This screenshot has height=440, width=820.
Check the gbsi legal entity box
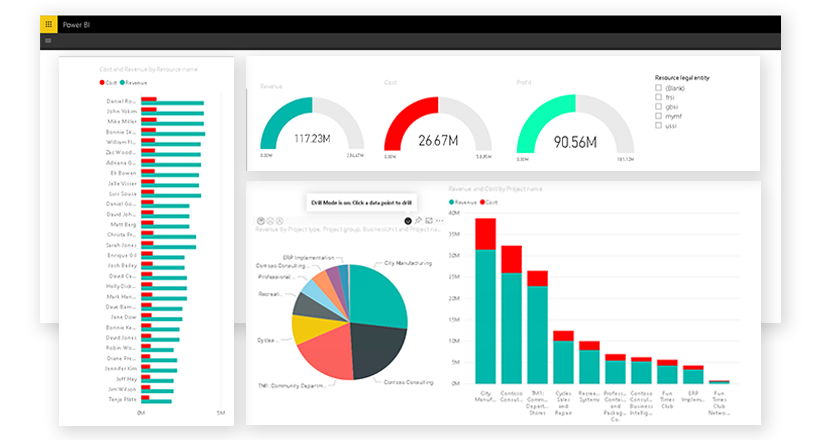point(658,107)
